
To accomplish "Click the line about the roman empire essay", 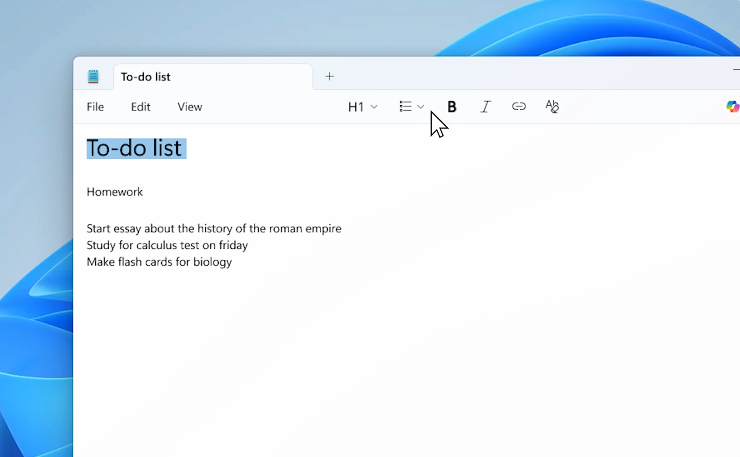I will click(x=214, y=228).
